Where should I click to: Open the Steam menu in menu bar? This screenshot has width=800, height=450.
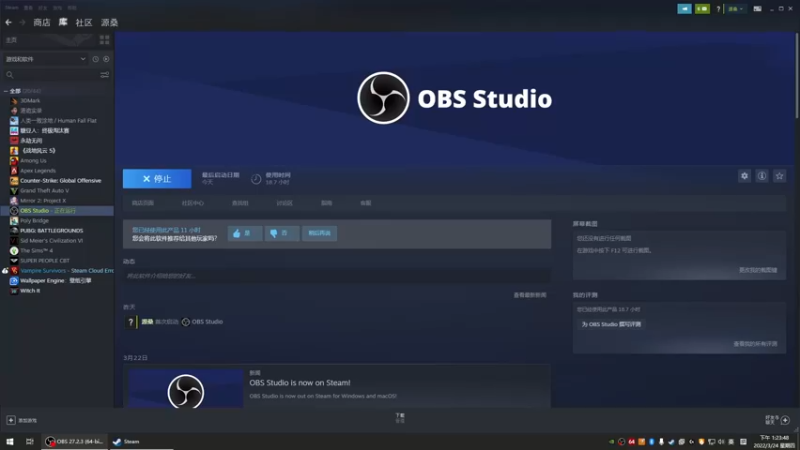coord(12,8)
